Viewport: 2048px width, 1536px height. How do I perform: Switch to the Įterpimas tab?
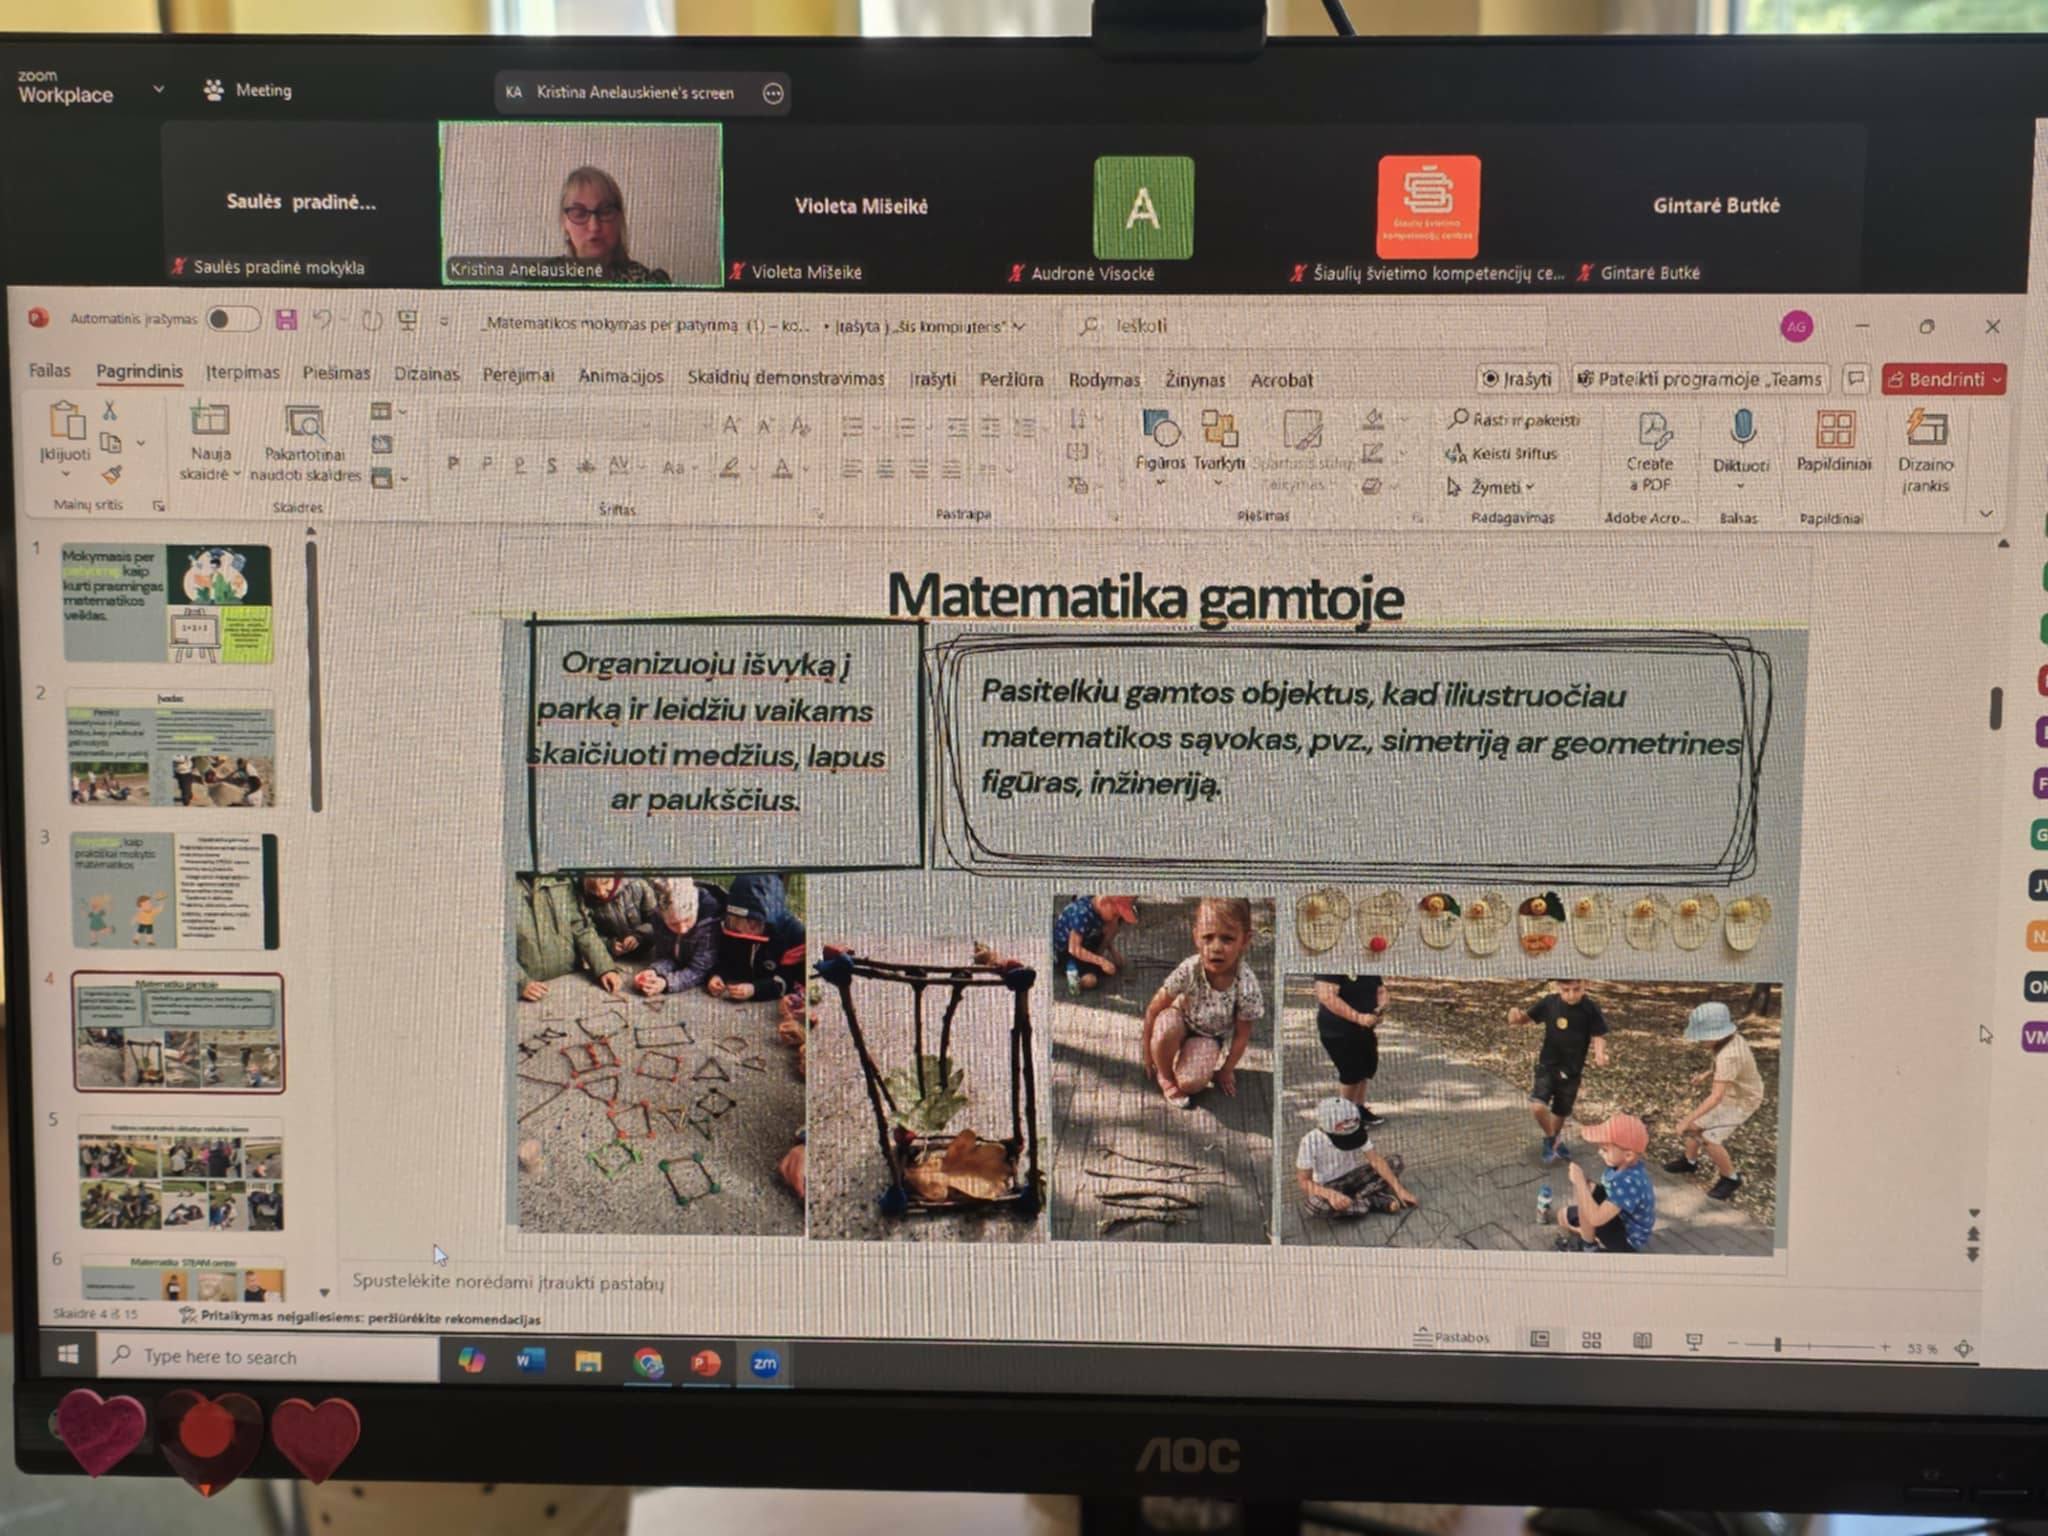pos(242,372)
